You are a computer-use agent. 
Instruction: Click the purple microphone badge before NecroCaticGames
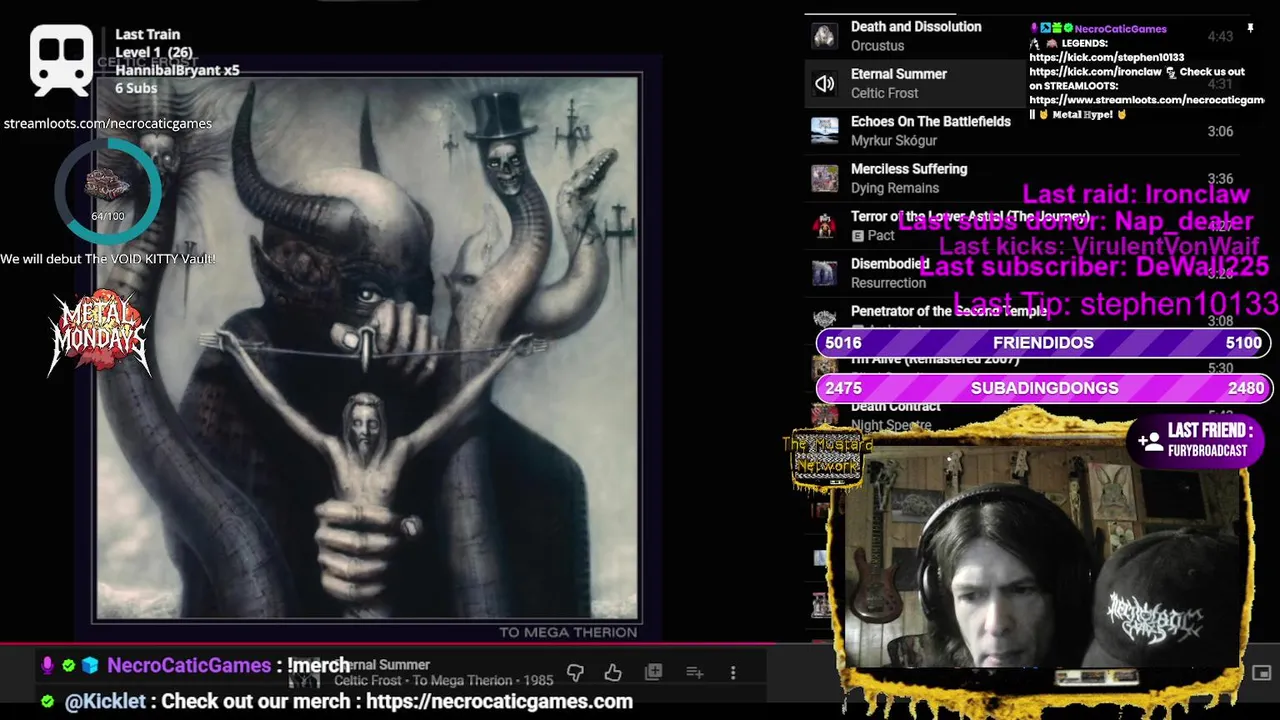47,665
